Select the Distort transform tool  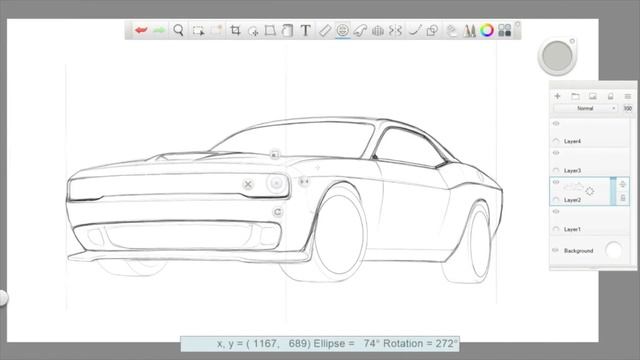pos(270,31)
